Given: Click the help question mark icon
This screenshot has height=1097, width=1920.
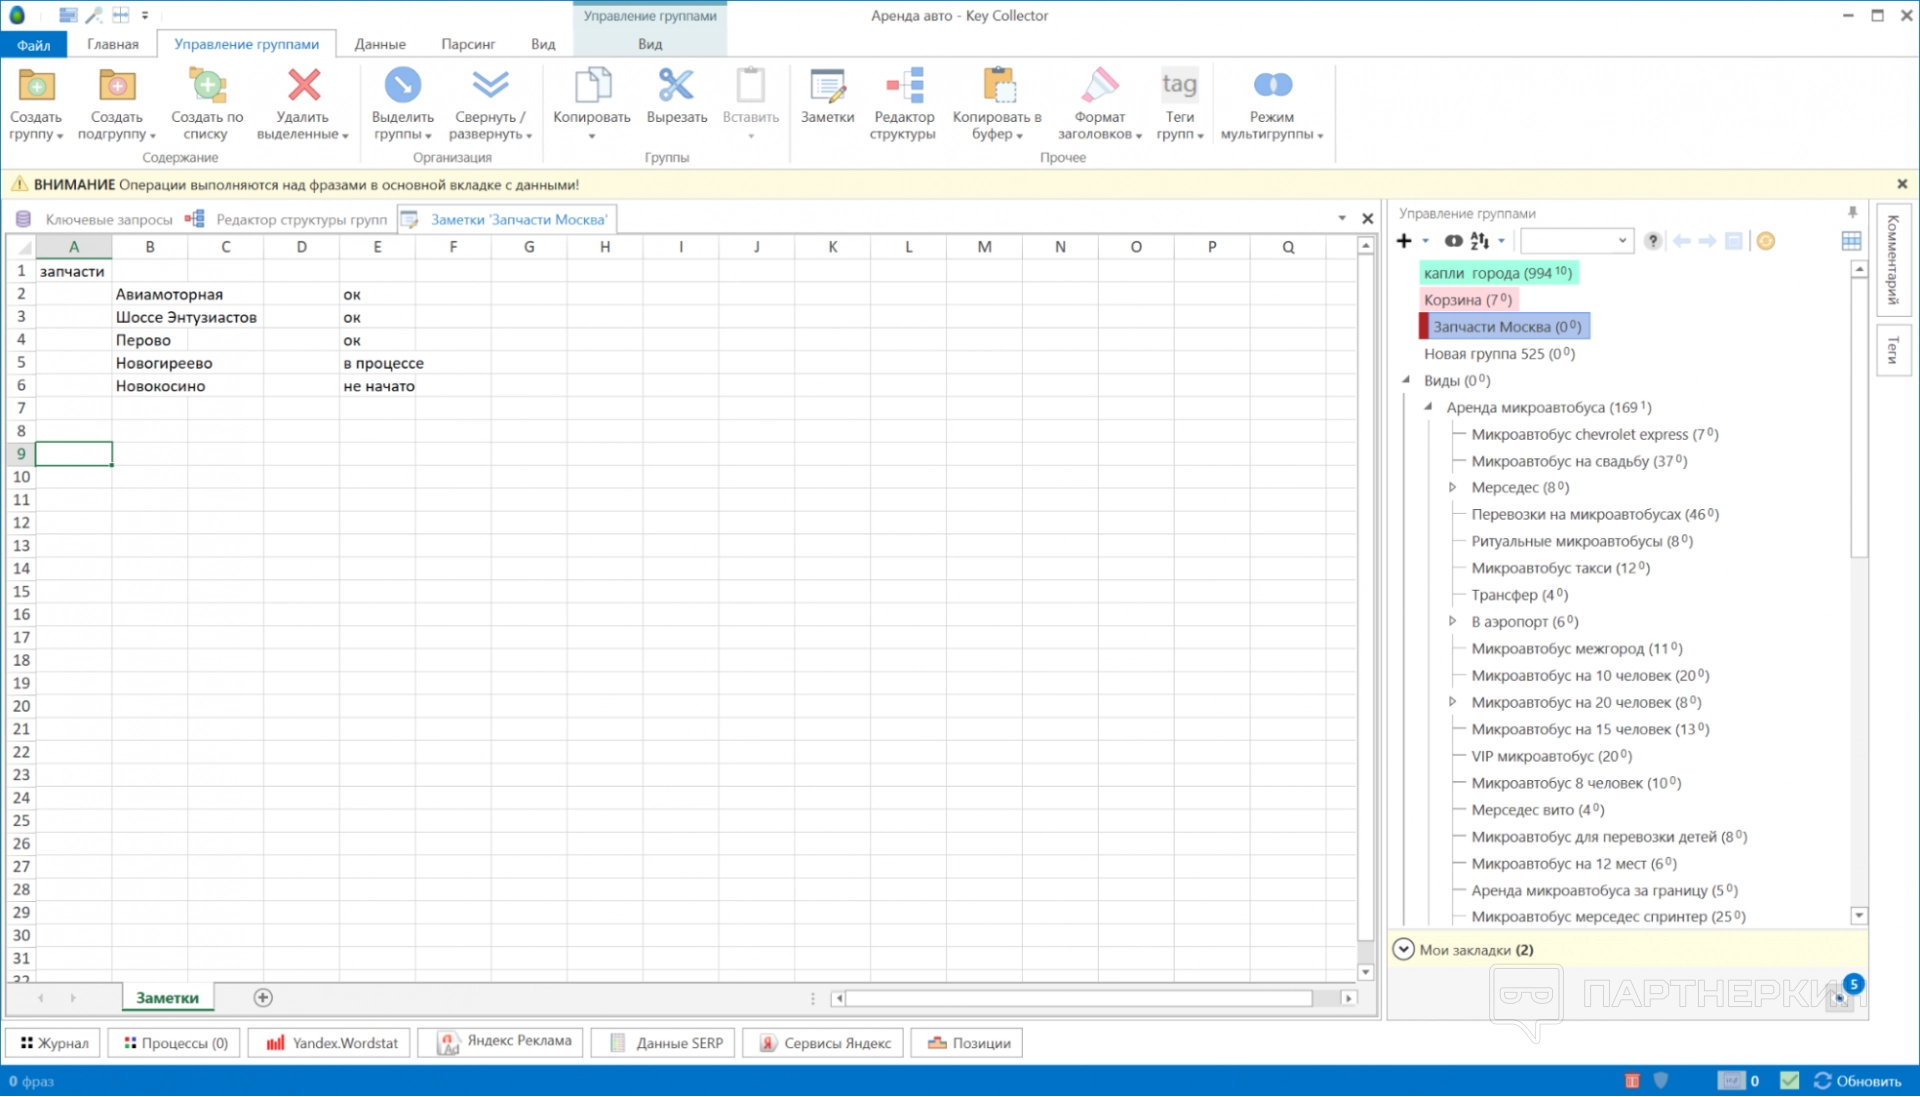Looking at the screenshot, I should (x=1653, y=241).
